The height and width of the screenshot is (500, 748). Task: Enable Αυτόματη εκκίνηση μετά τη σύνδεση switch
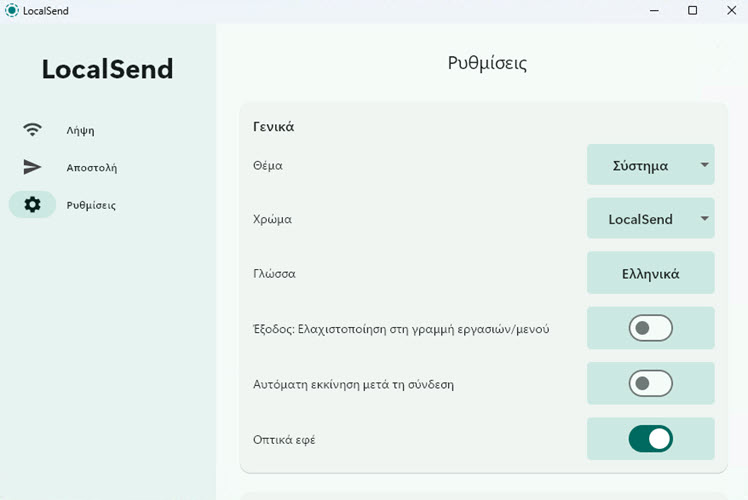[x=651, y=383]
